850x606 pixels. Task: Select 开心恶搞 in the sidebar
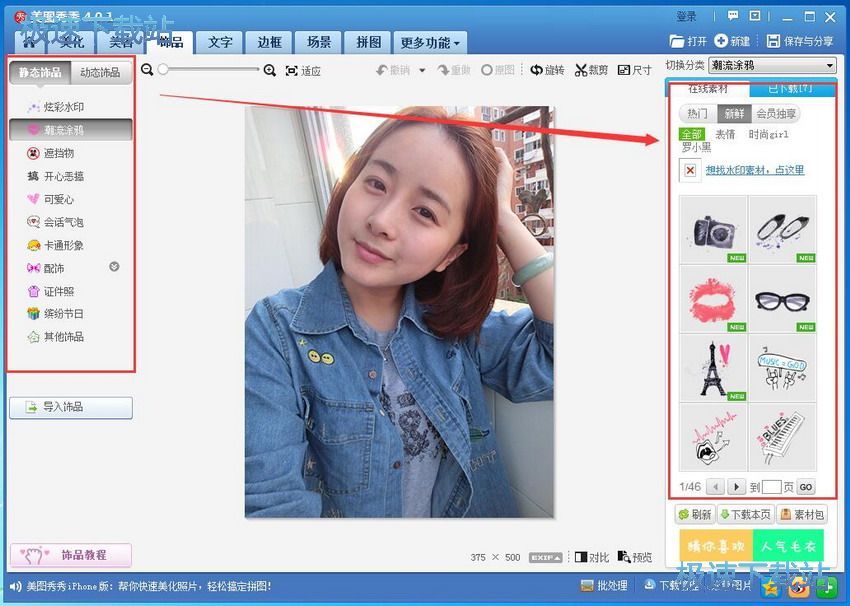coord(63,176)
